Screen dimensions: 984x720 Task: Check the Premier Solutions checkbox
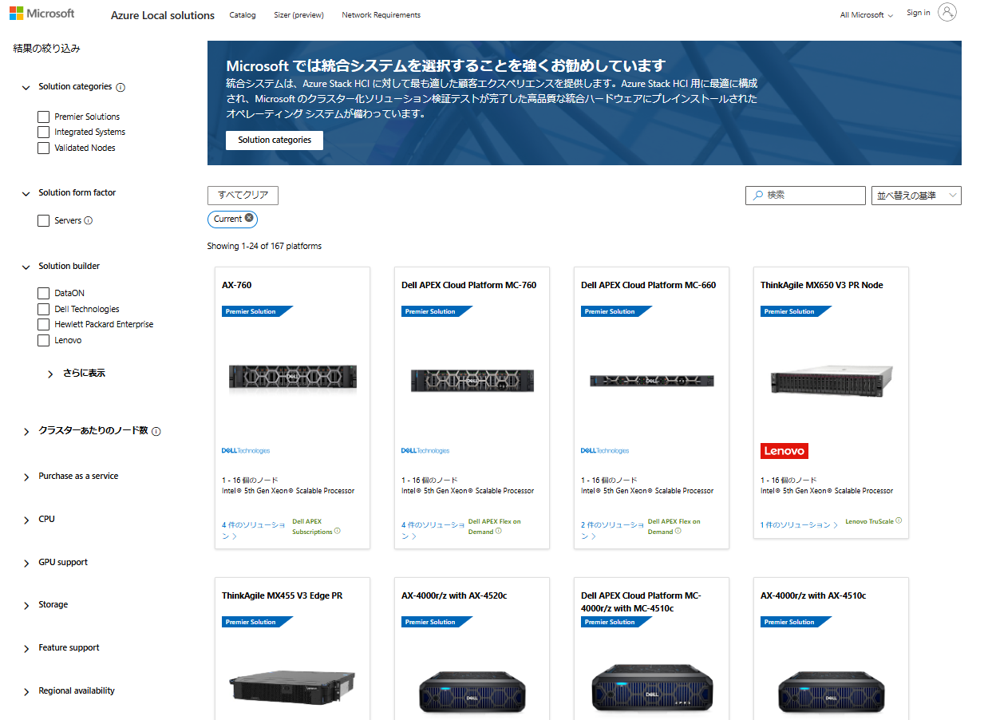(x=43, y=117)
